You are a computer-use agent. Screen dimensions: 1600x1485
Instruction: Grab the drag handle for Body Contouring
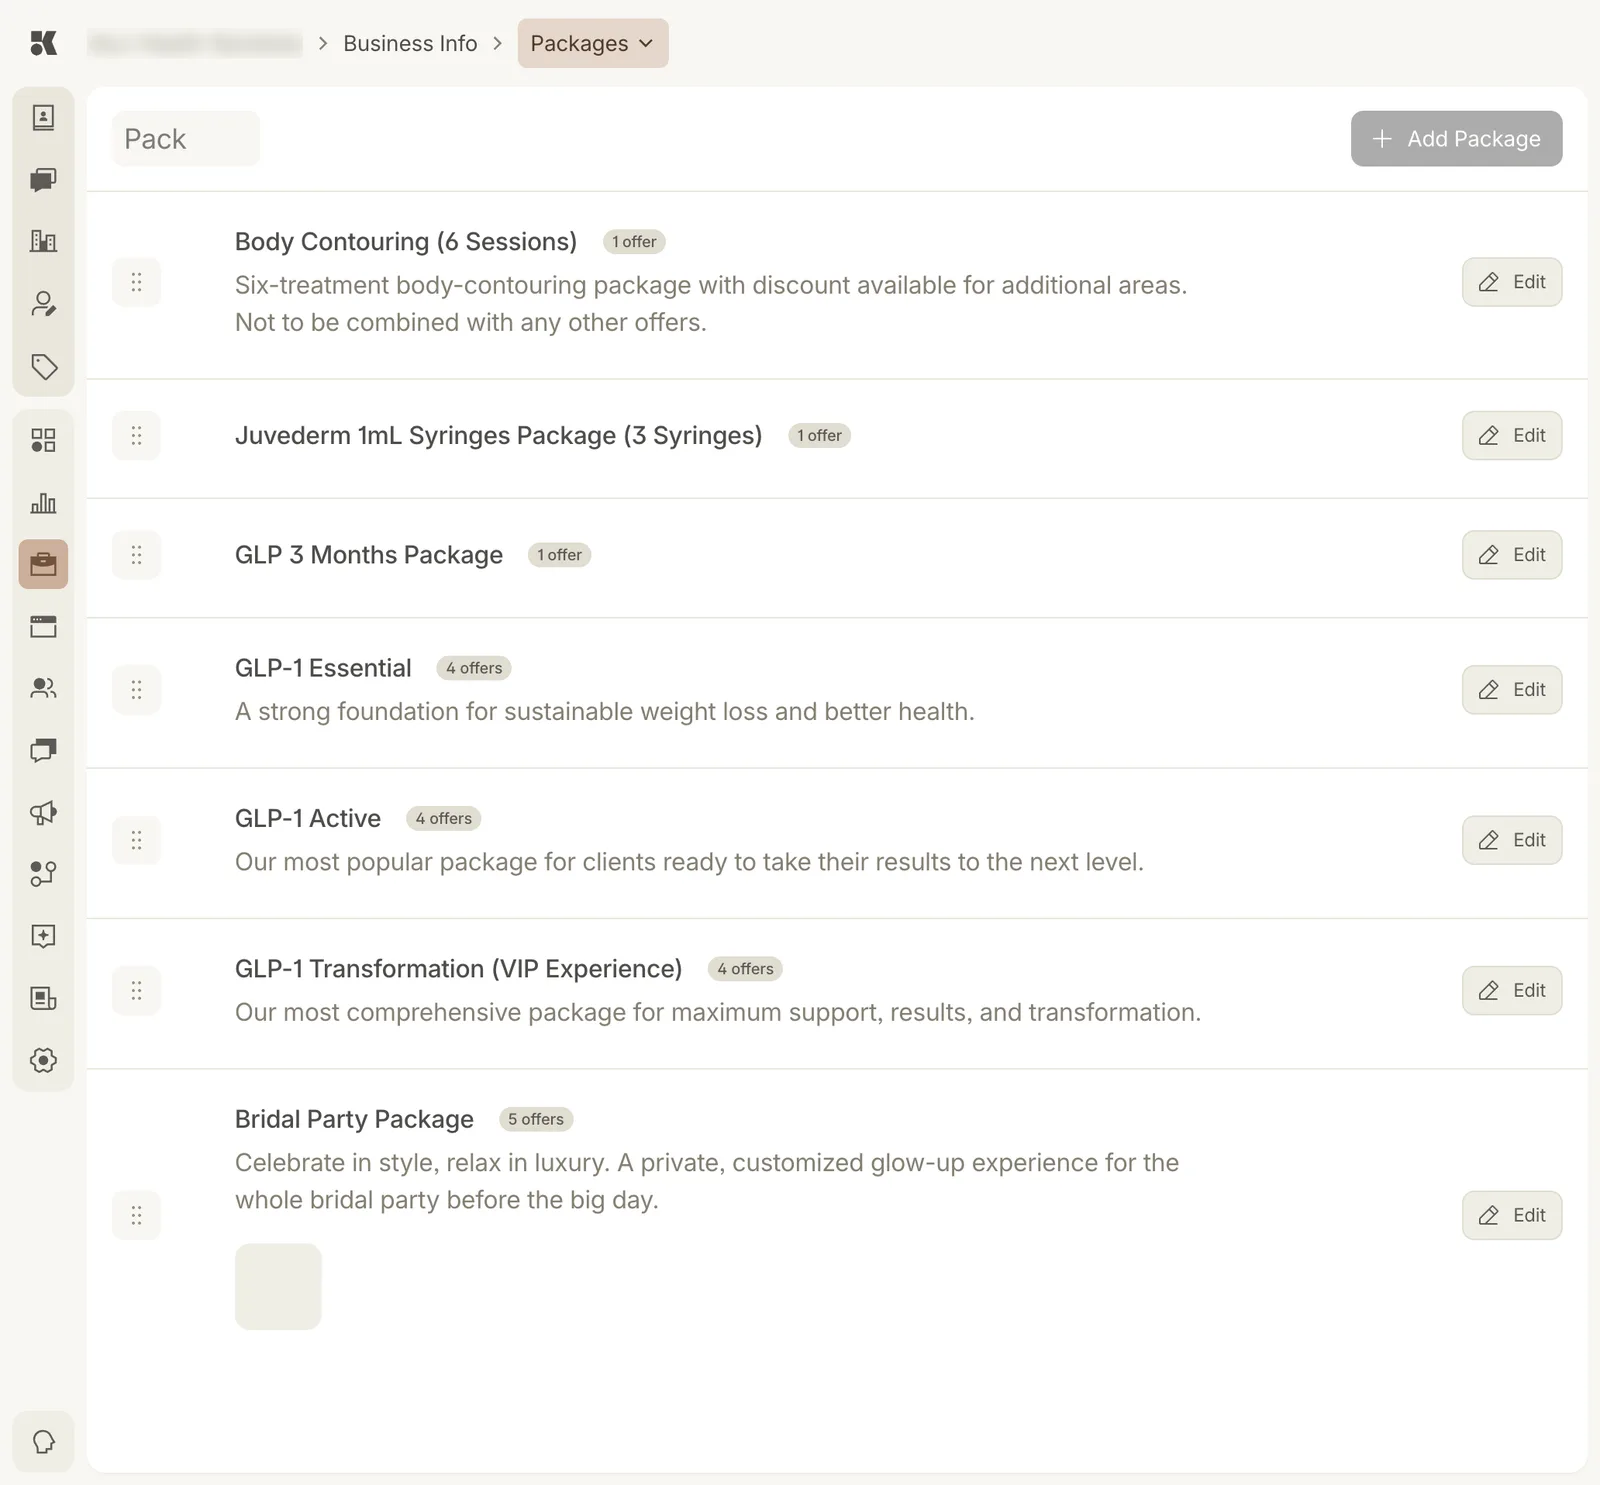click(x=137, y=282)
